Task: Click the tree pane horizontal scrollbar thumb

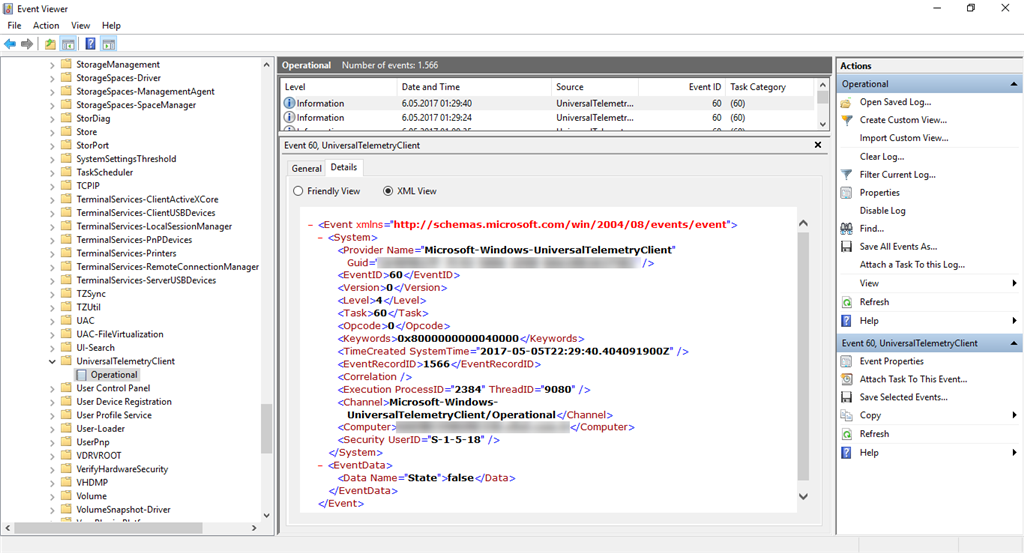Action: [x=108, y=528]
